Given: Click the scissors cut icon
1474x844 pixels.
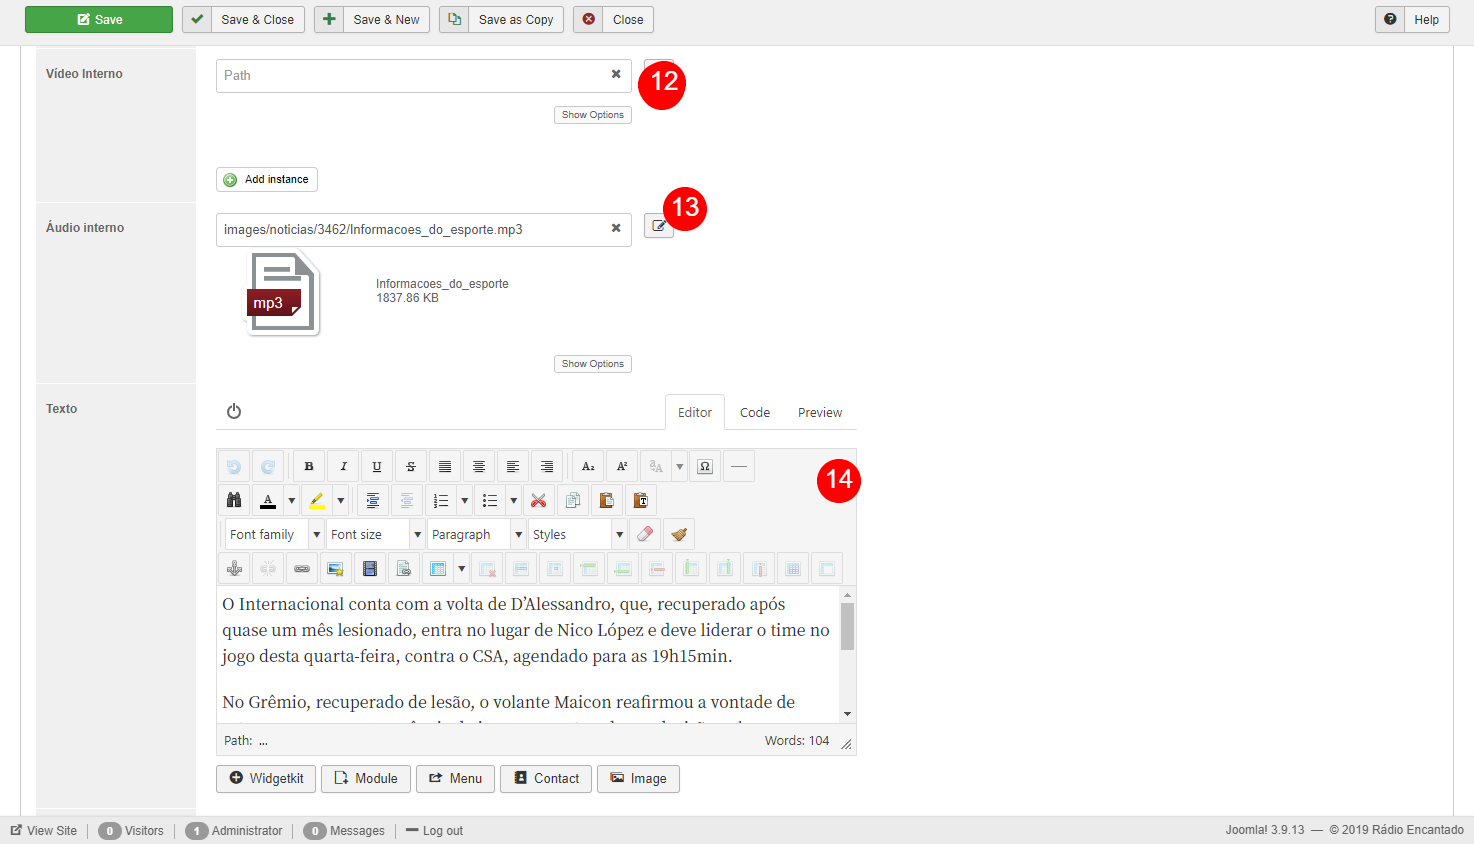Looking at the screenshot, I should click(x=539, y=500).
